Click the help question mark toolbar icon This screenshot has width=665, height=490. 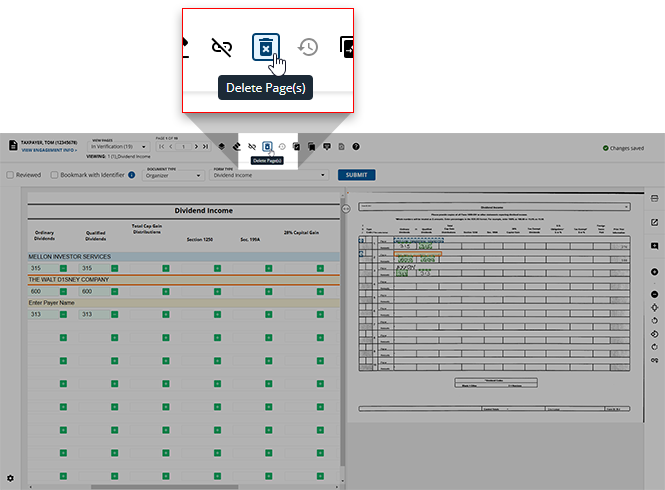click(x=356, y=147)
